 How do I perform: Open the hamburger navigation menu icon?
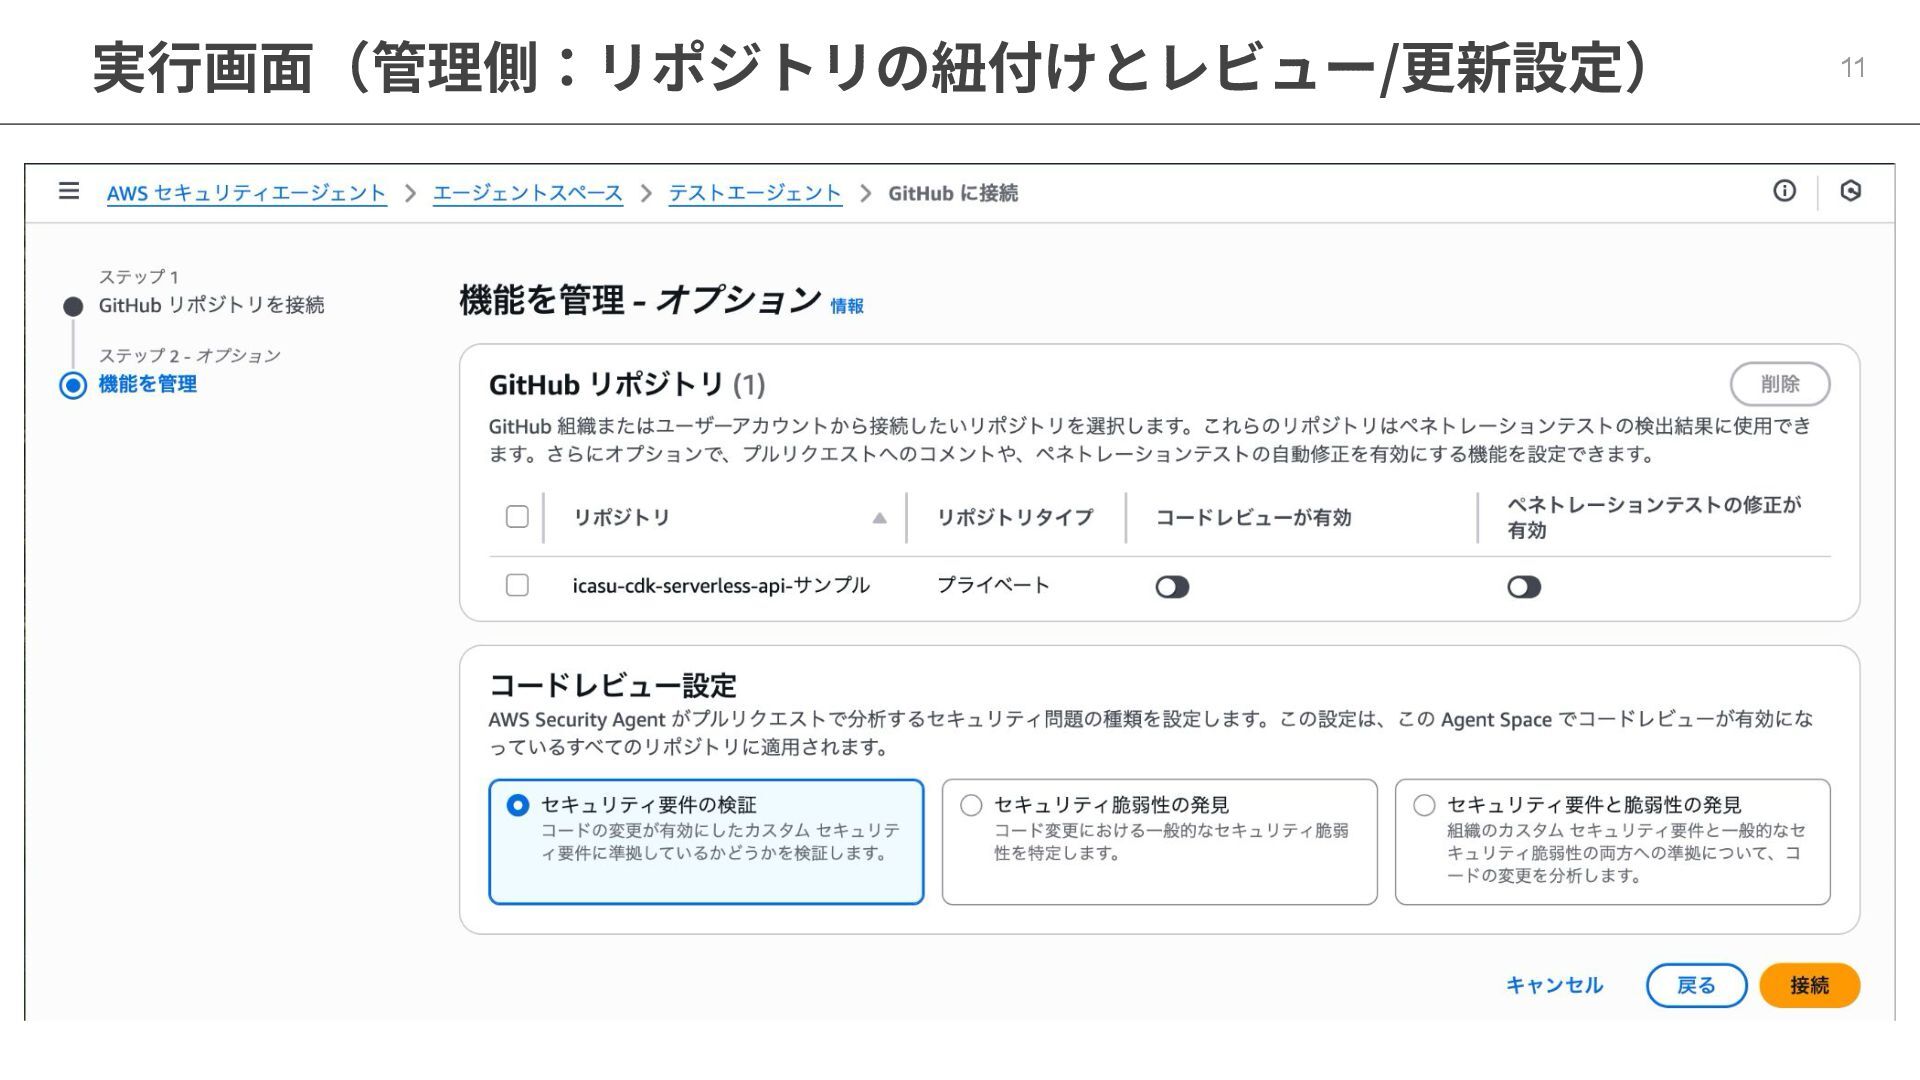[68, 191]
